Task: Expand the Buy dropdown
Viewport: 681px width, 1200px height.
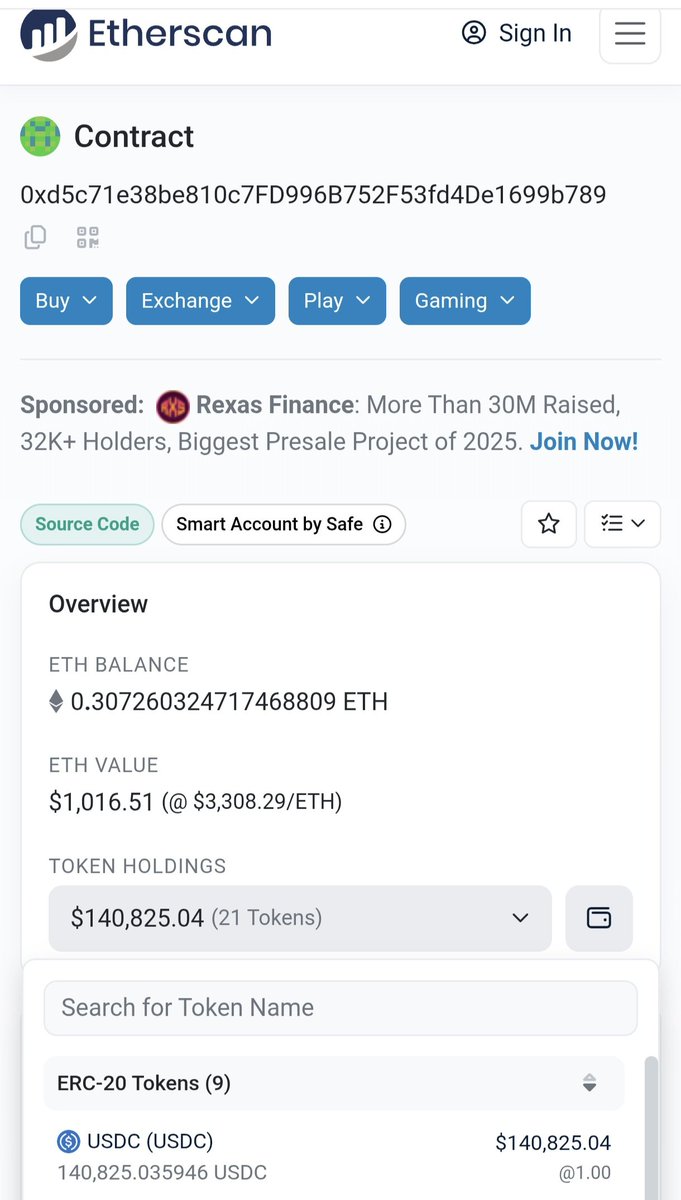Action: [x=66, y=301]
